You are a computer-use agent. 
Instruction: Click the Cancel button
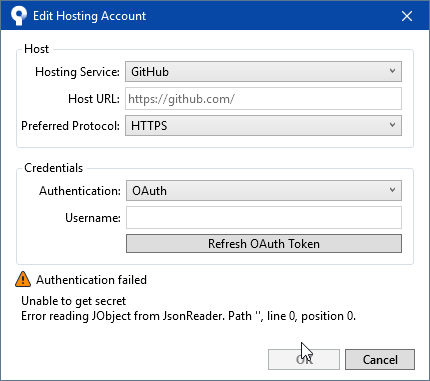click(380, 360)
